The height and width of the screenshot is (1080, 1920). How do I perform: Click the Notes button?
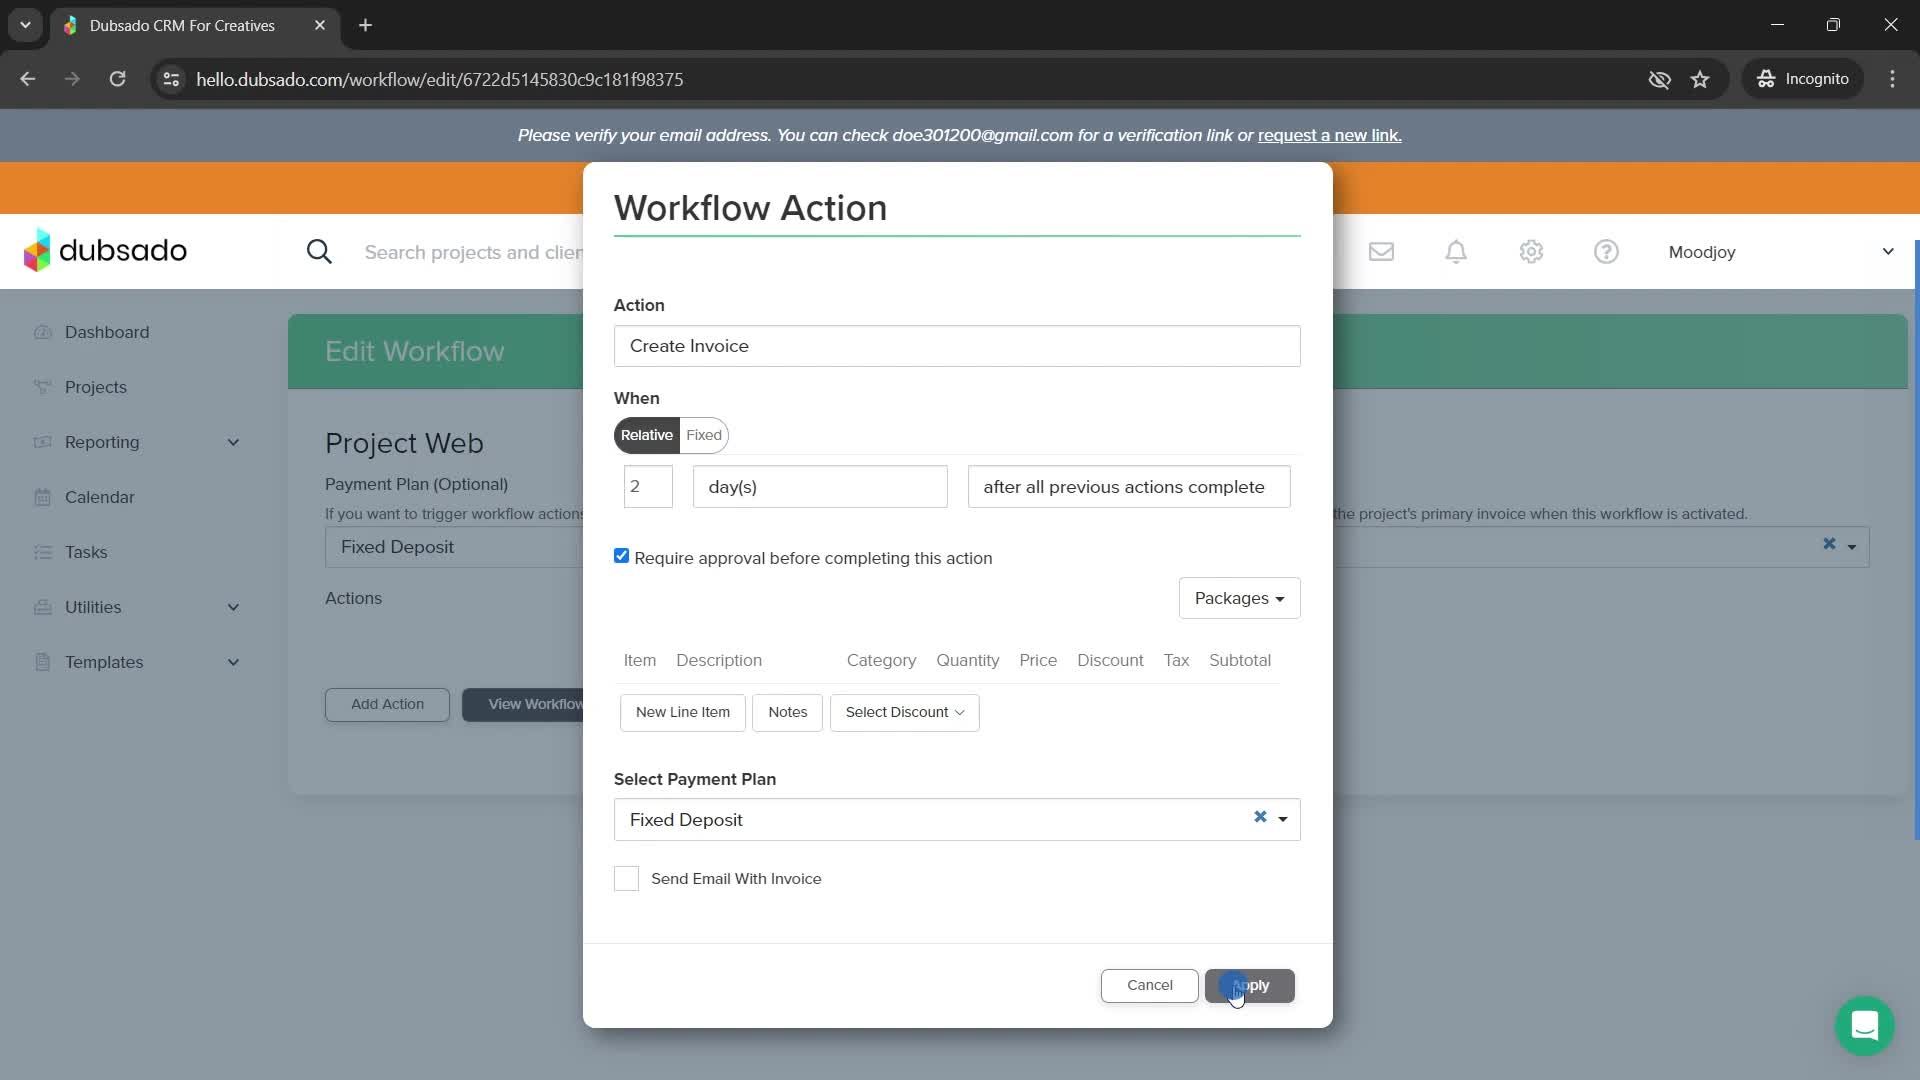pyautogui.click(x=787, y=712)
